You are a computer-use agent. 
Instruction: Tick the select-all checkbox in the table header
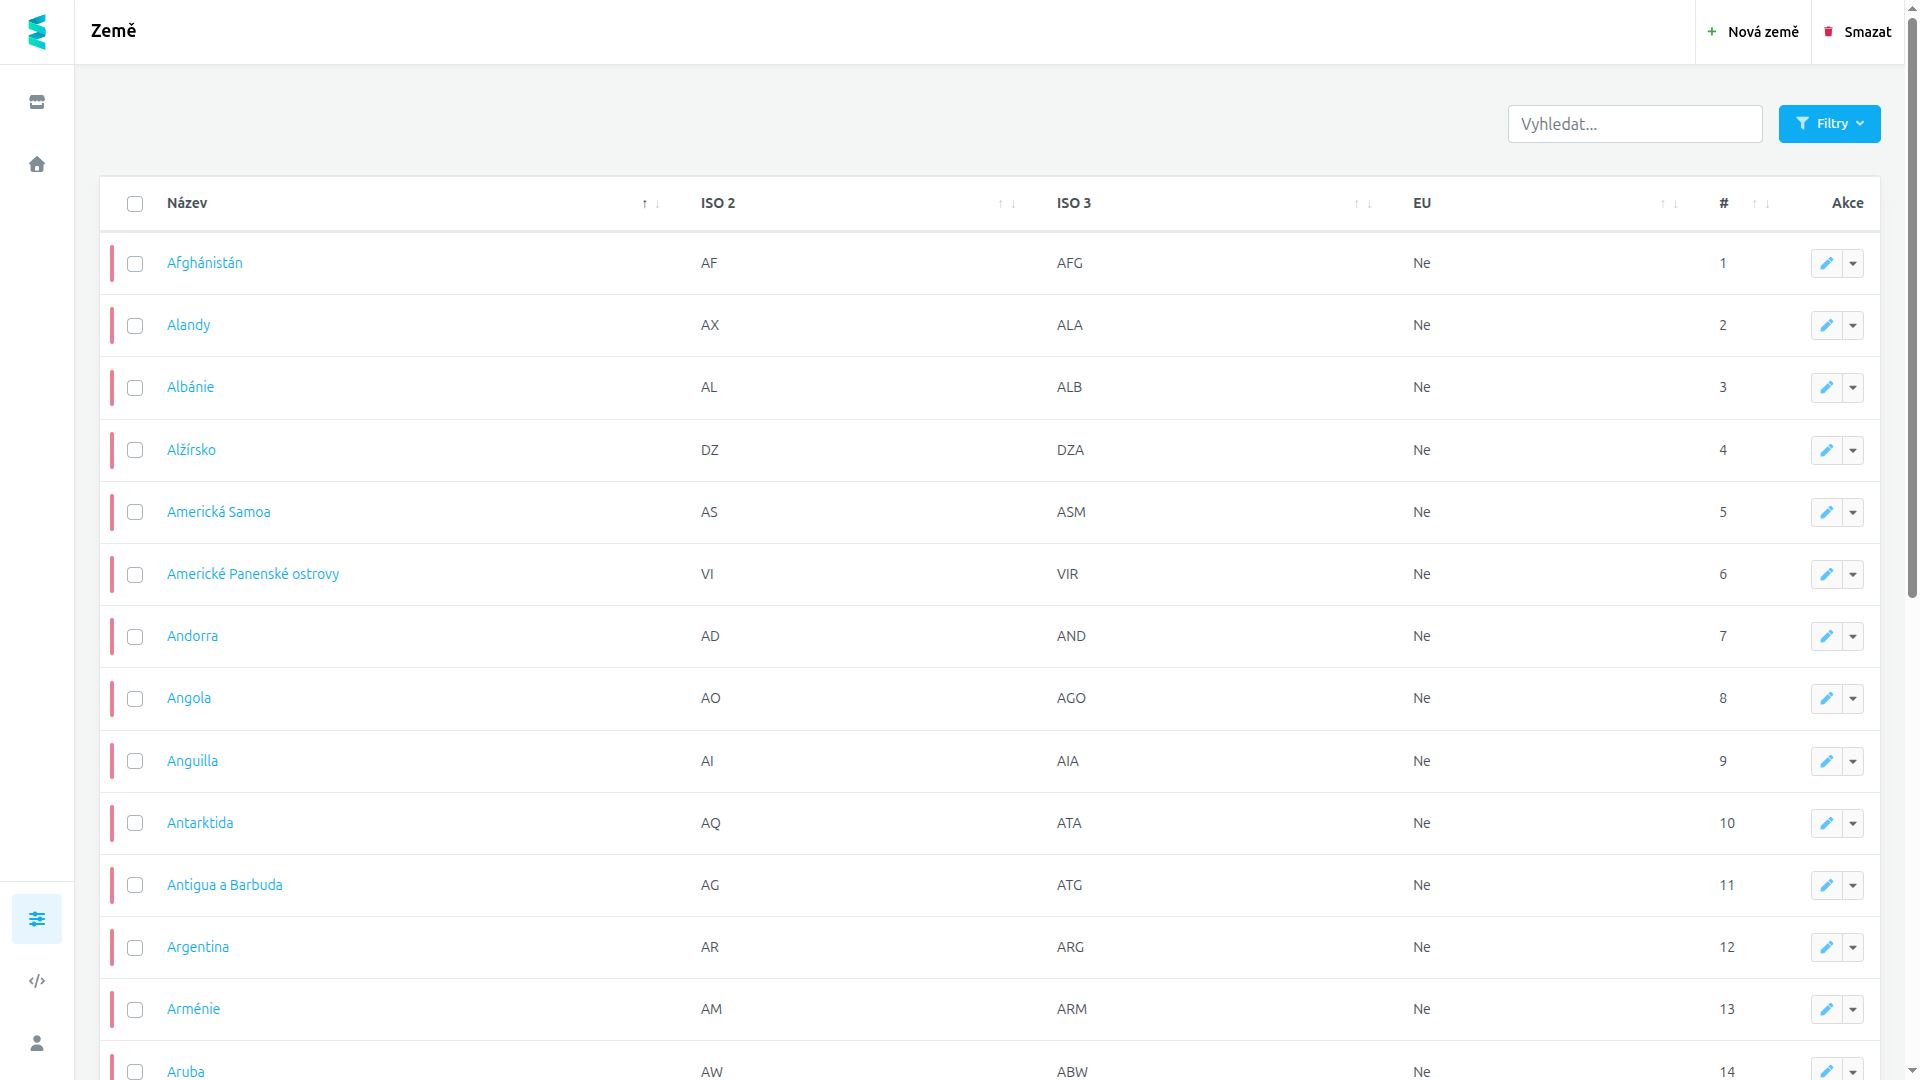(x=135, y=204)
